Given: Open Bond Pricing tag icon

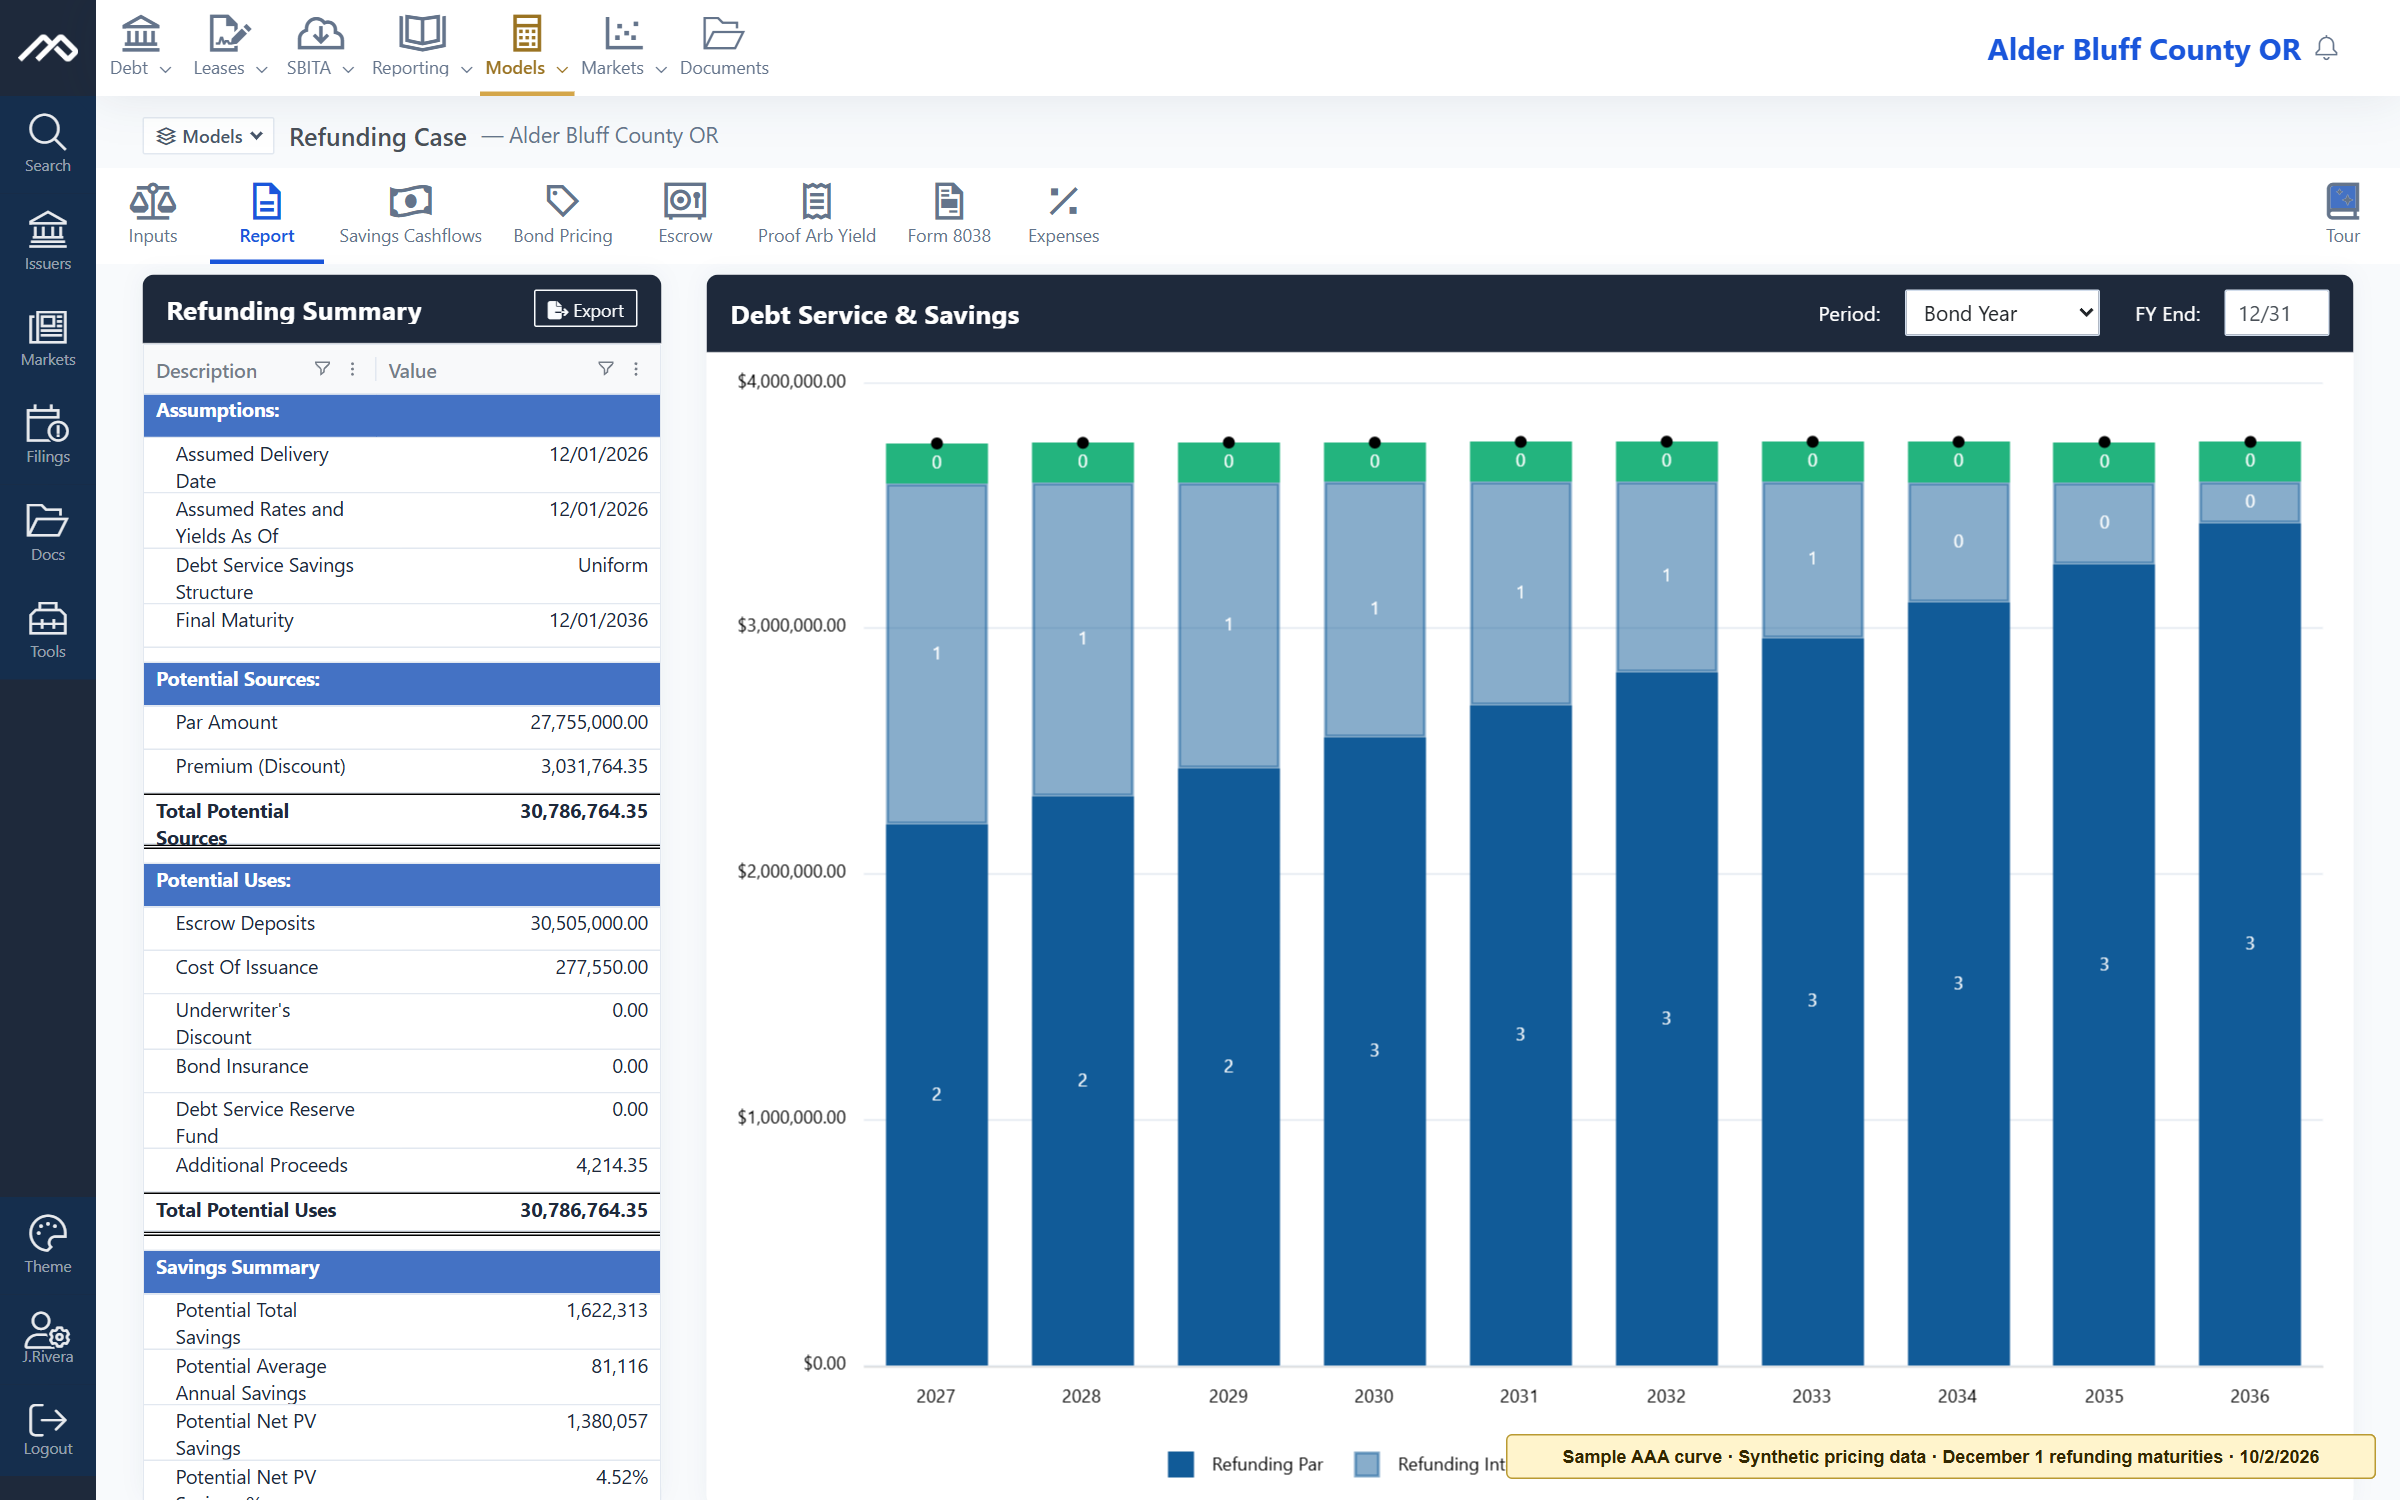Looking at the screenshot, I should (563, 213).
